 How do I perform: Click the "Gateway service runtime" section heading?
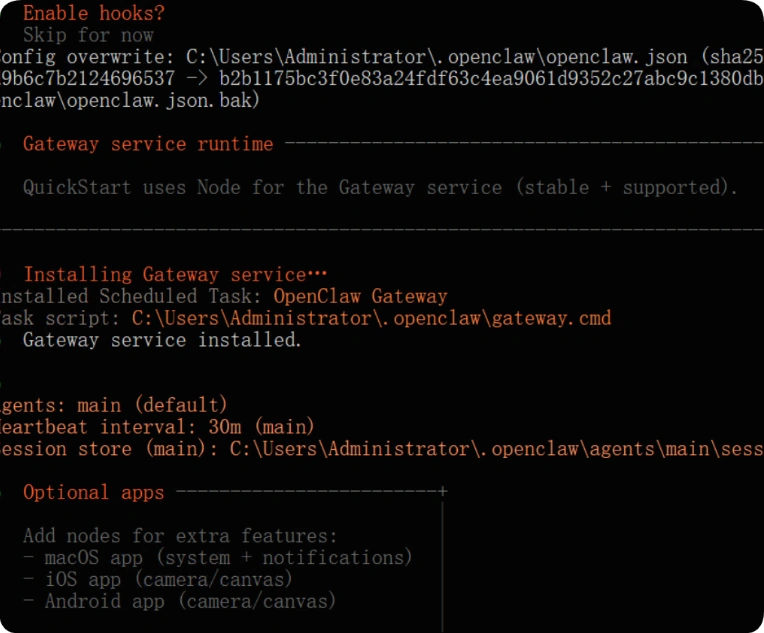click(x=147, y=144)
